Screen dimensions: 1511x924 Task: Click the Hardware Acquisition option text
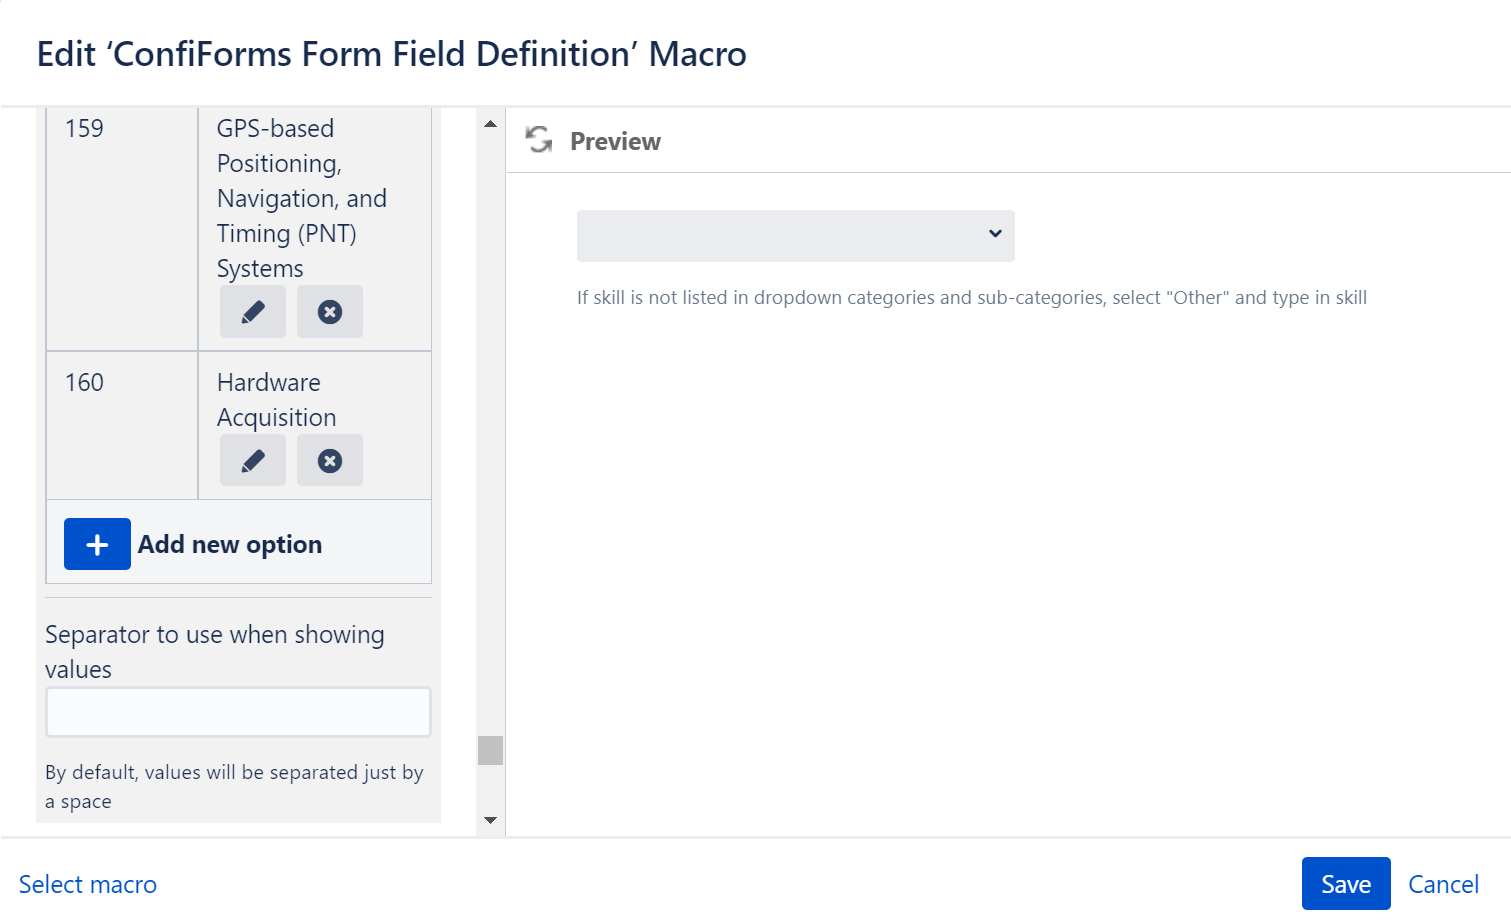pos(276,399)
